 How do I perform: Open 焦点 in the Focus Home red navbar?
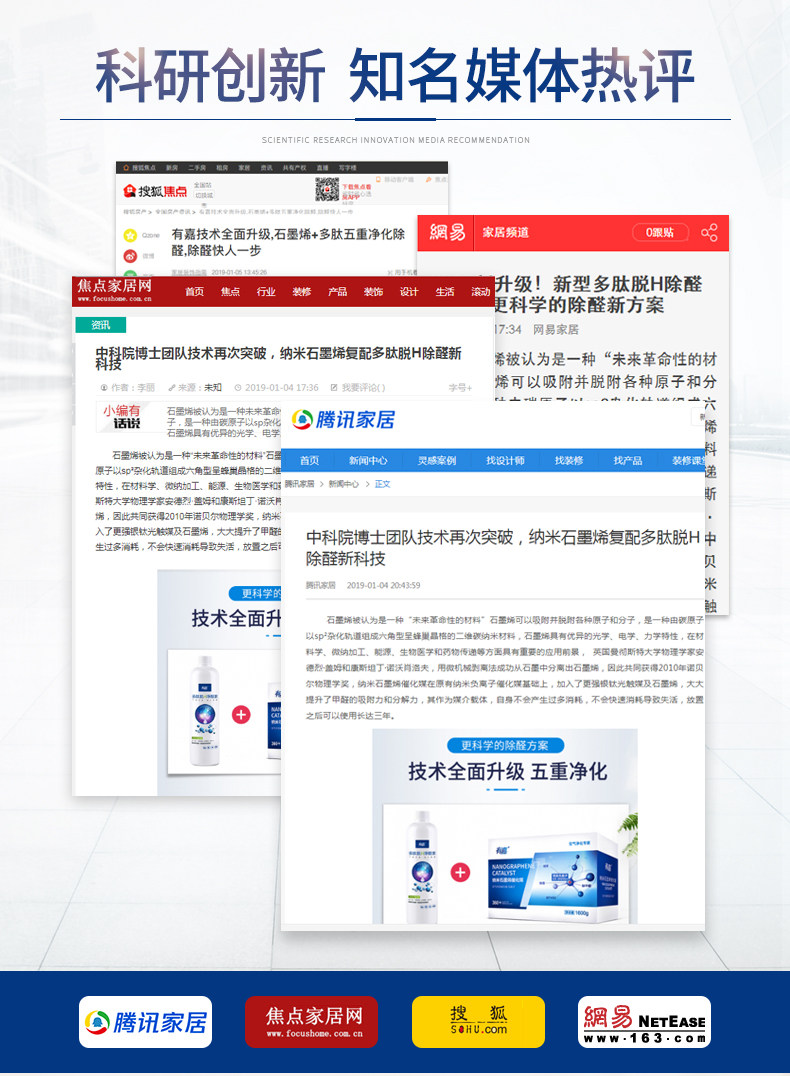click(230, 292)
